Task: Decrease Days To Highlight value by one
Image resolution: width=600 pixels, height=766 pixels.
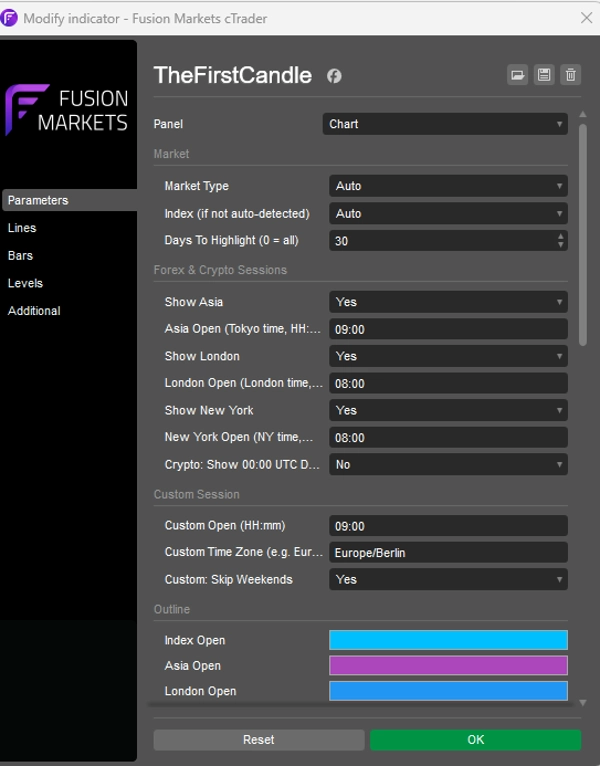Action: click(x=560, y=245)
